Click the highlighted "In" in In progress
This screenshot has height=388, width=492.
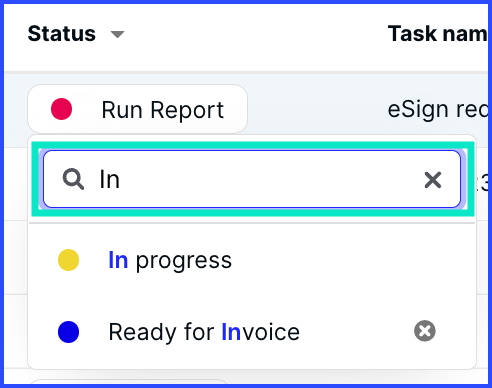[118, 260]
